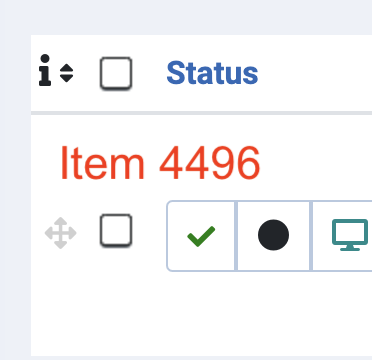372x360 pixels.
Task: Toggle published state via green check
Action: pos(201,236)
